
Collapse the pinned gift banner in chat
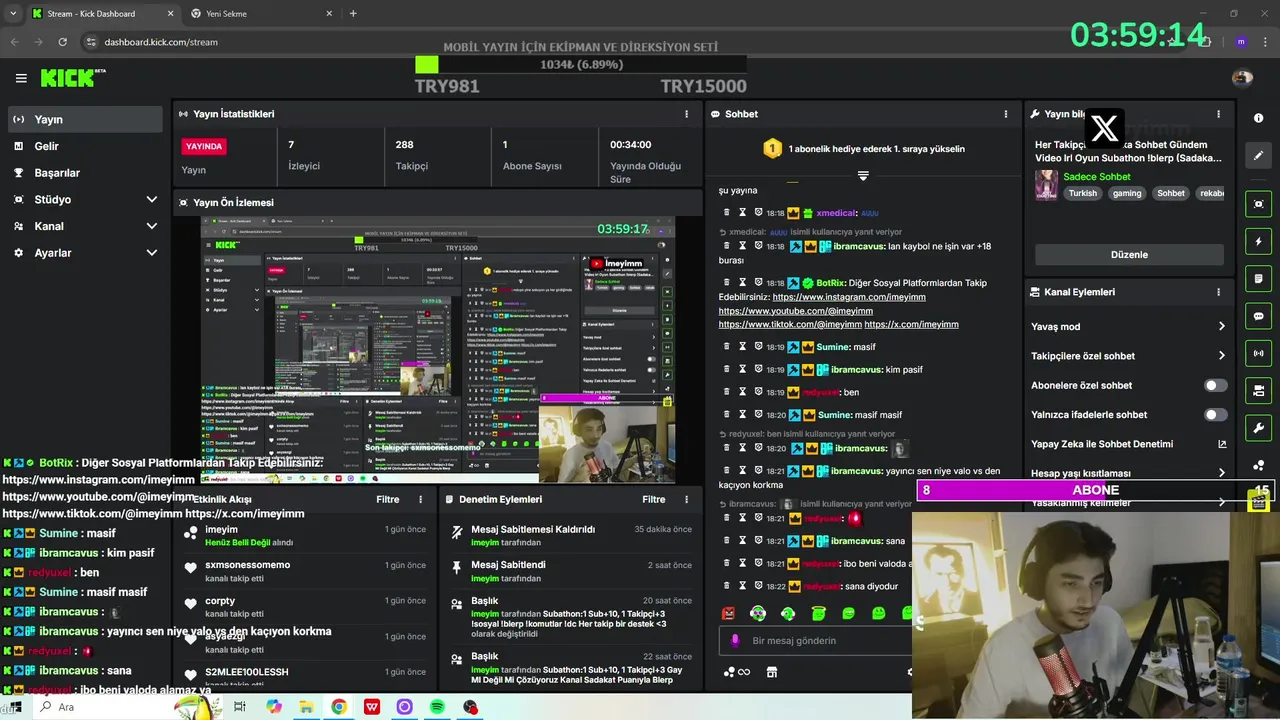click(863, 176)
